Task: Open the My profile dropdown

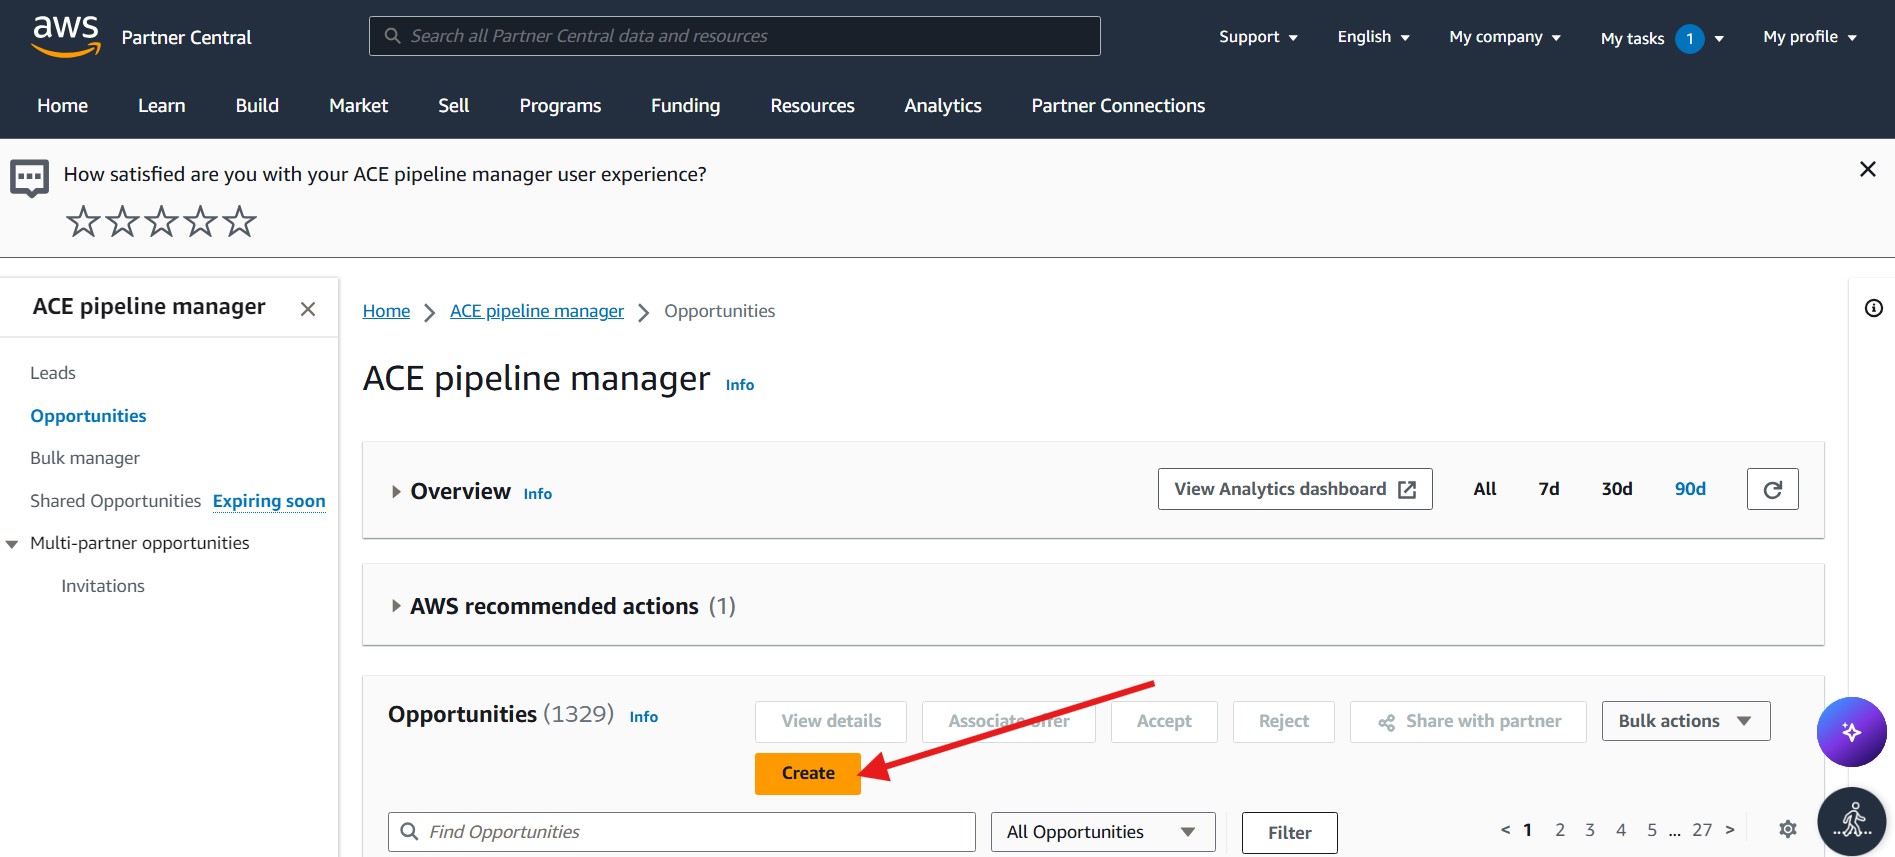Action: [1810, 37]
